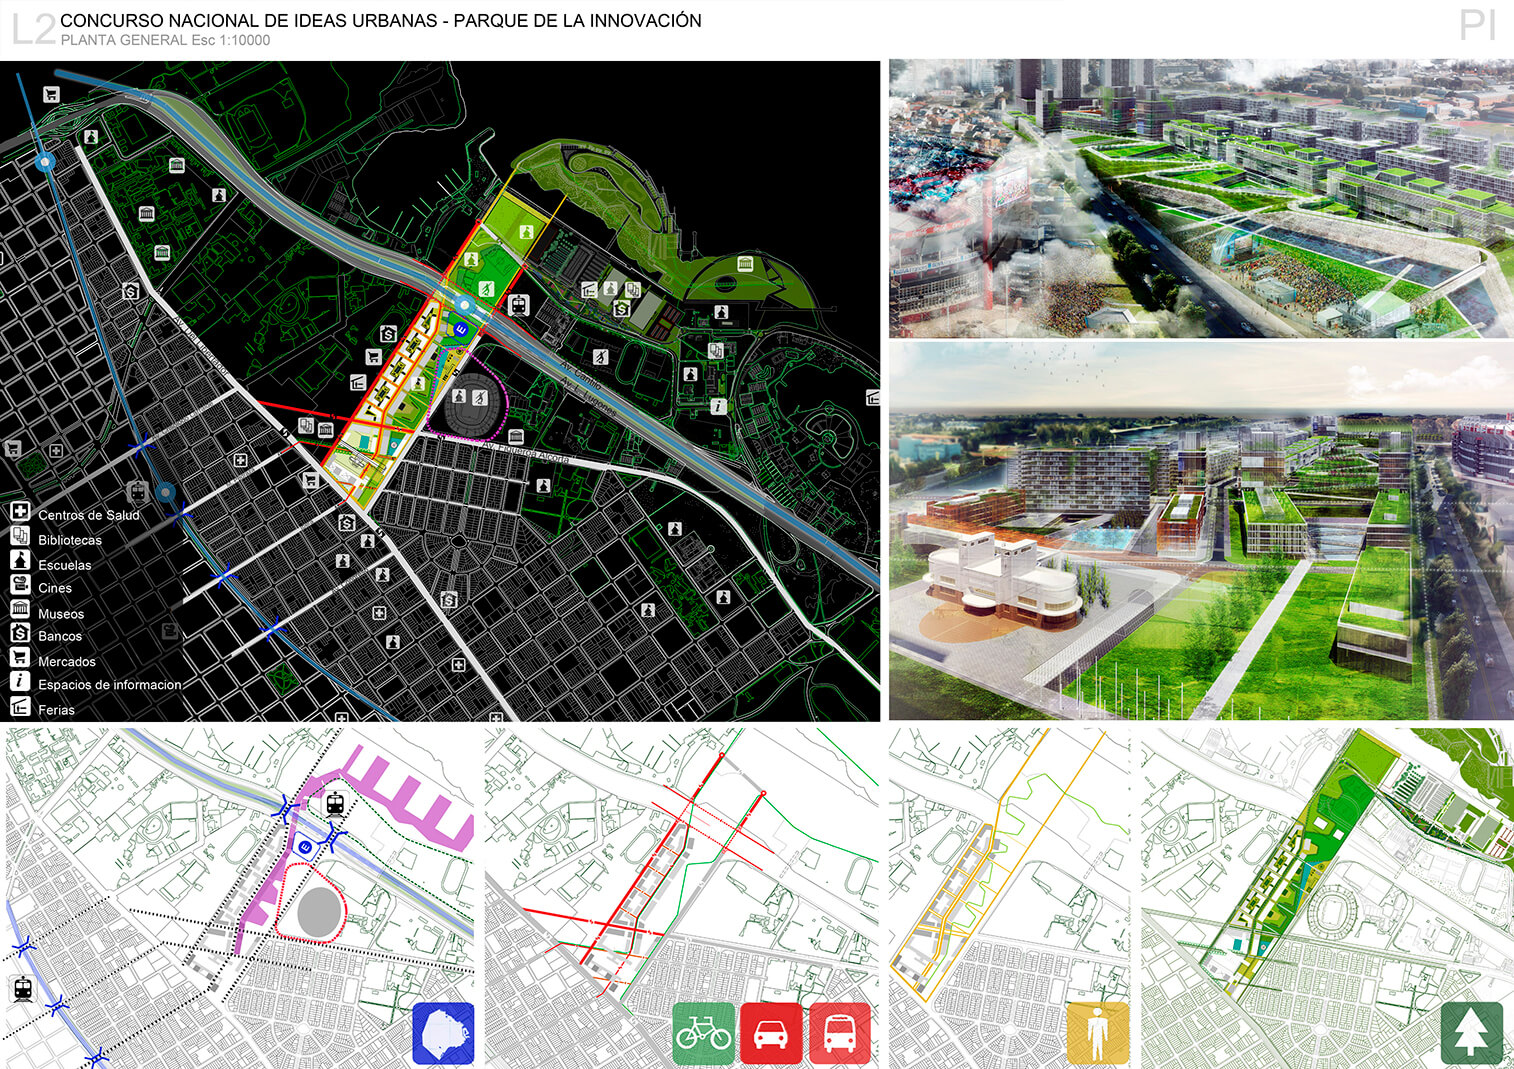Click the Centros de Salud cross icon
The image size is (1514, 1069).
(20, 512)
